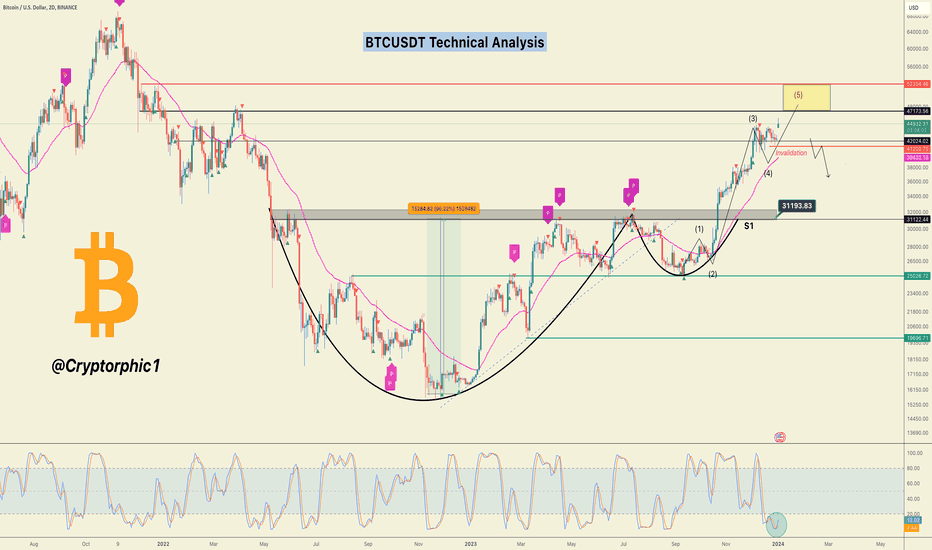
Task: Select the red 53354.46 price label
Action: 918,84
